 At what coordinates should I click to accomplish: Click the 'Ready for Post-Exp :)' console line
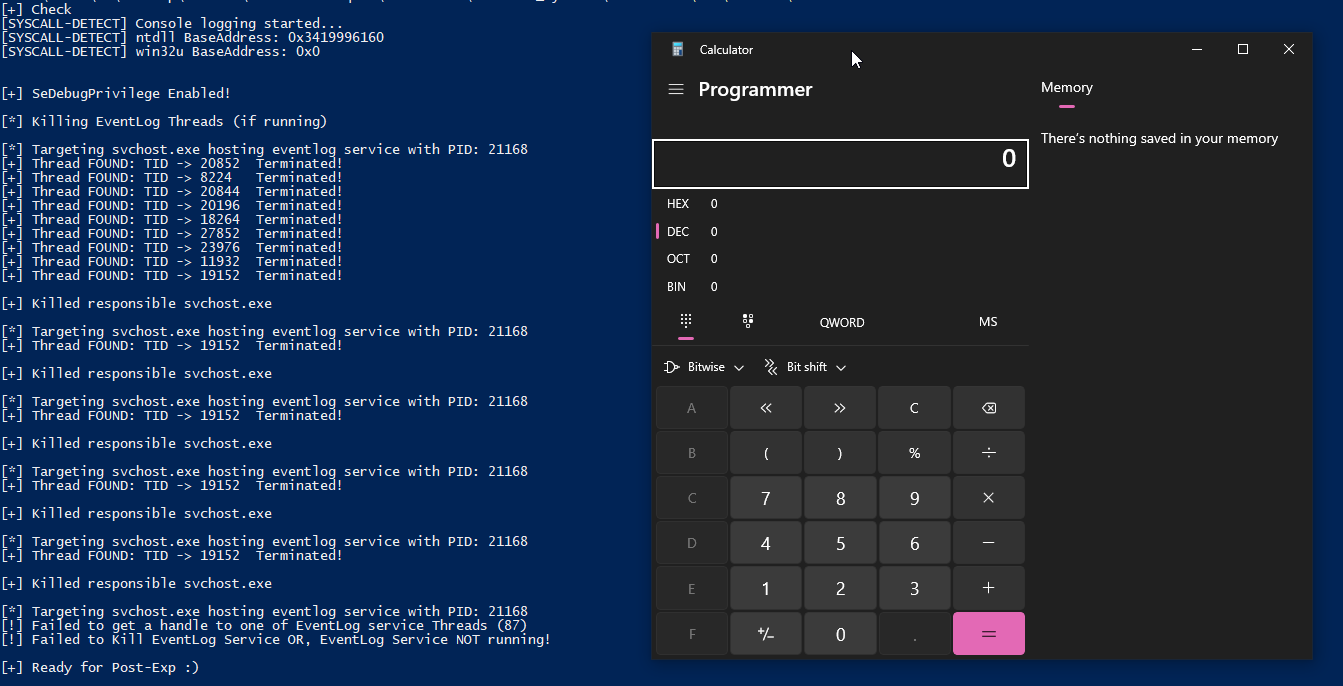(x=100, y=667)
